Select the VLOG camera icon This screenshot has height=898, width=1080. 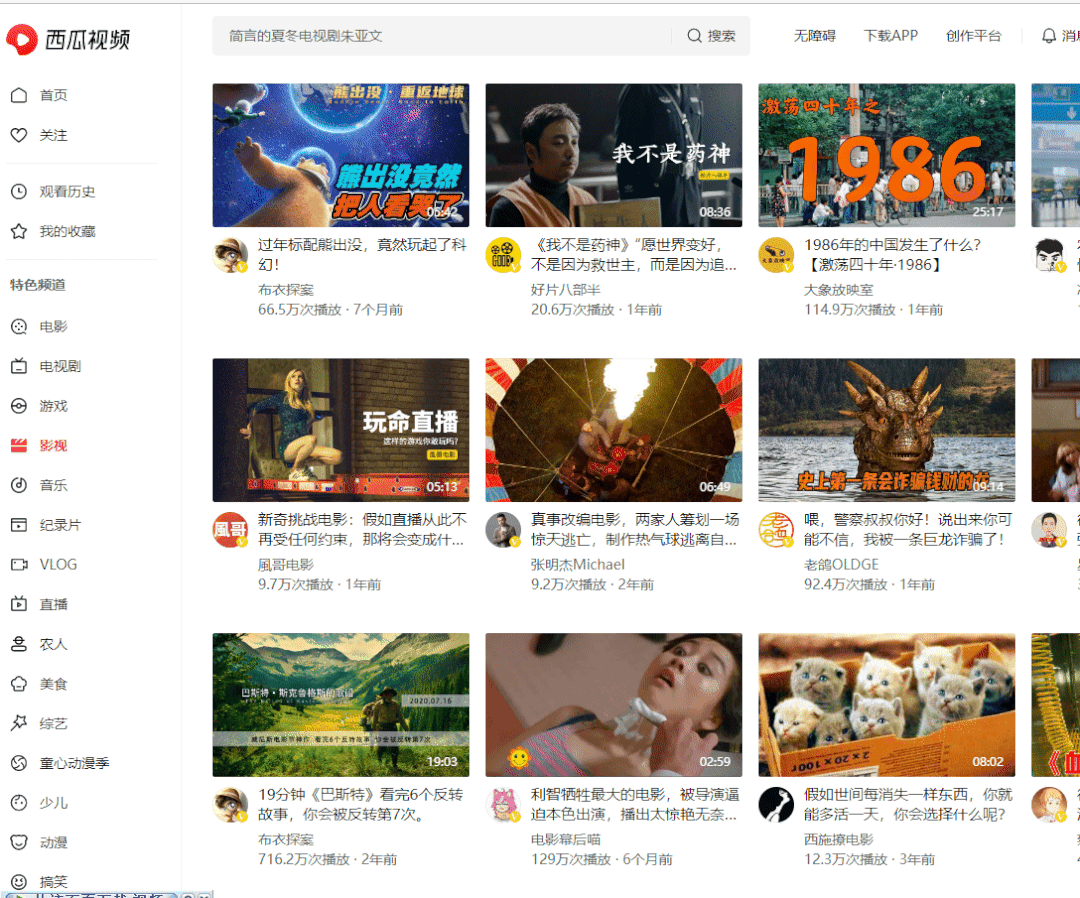click(19, 565)
